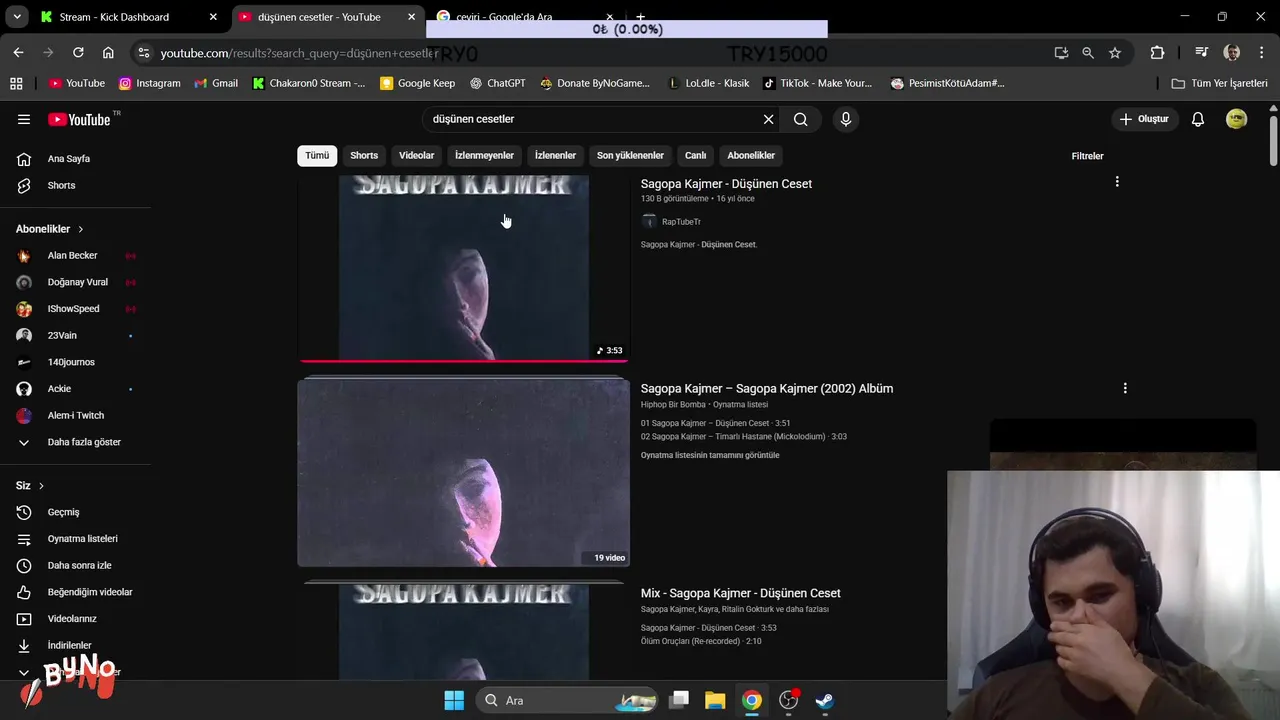The height and width of the screenshot is (720, 1280).
Task: Open the YouTube bookmark
Action: point(77,83)
